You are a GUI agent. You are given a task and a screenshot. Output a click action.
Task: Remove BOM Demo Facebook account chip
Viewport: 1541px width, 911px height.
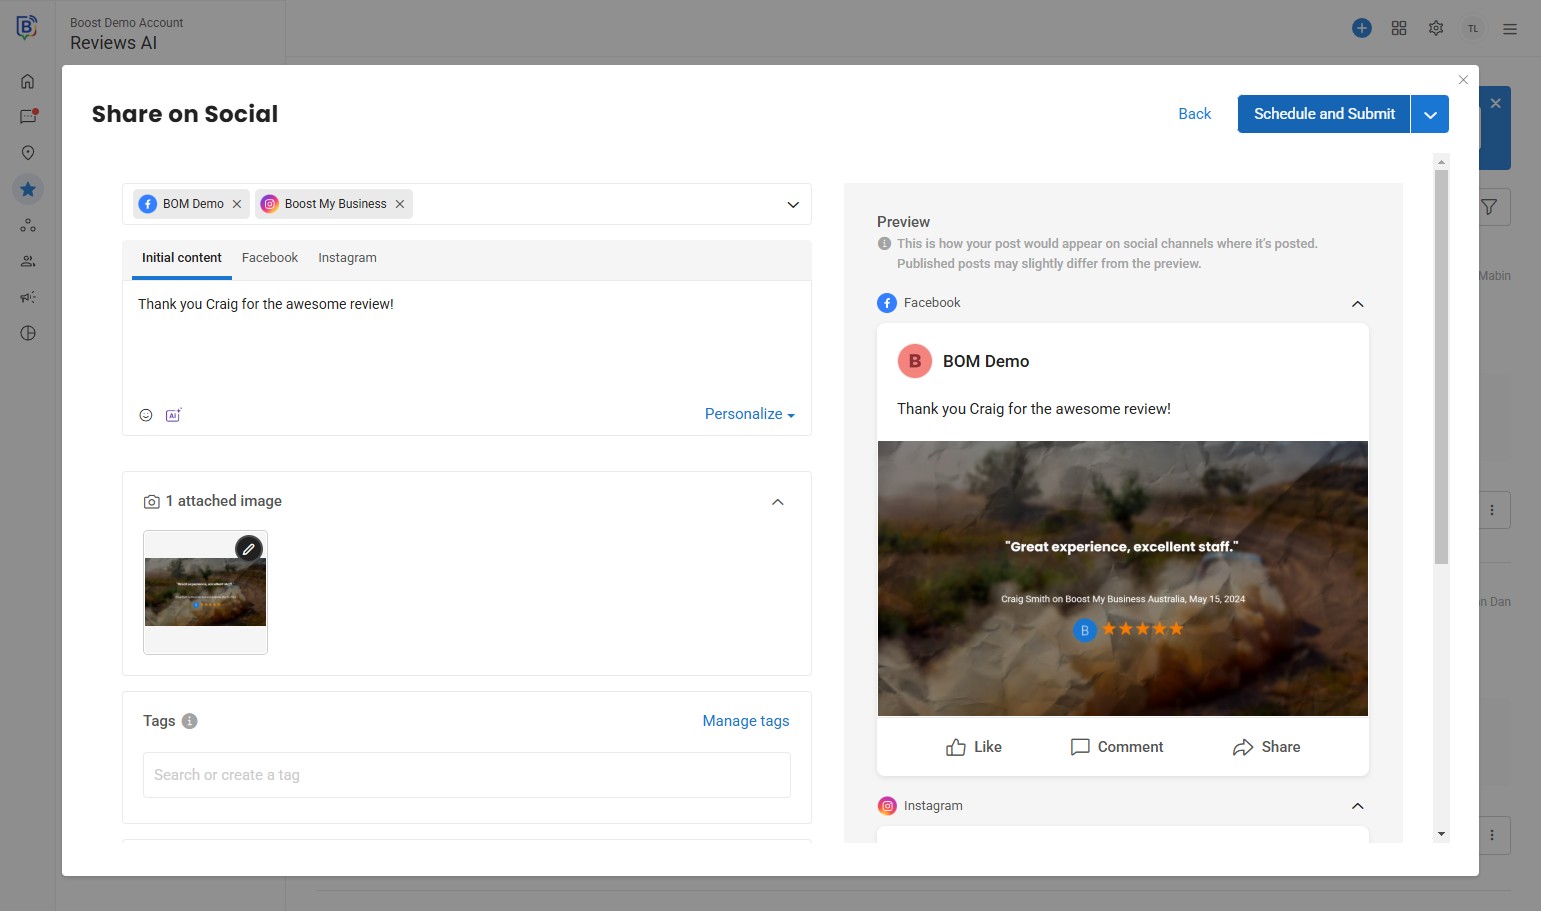point(237,204)
